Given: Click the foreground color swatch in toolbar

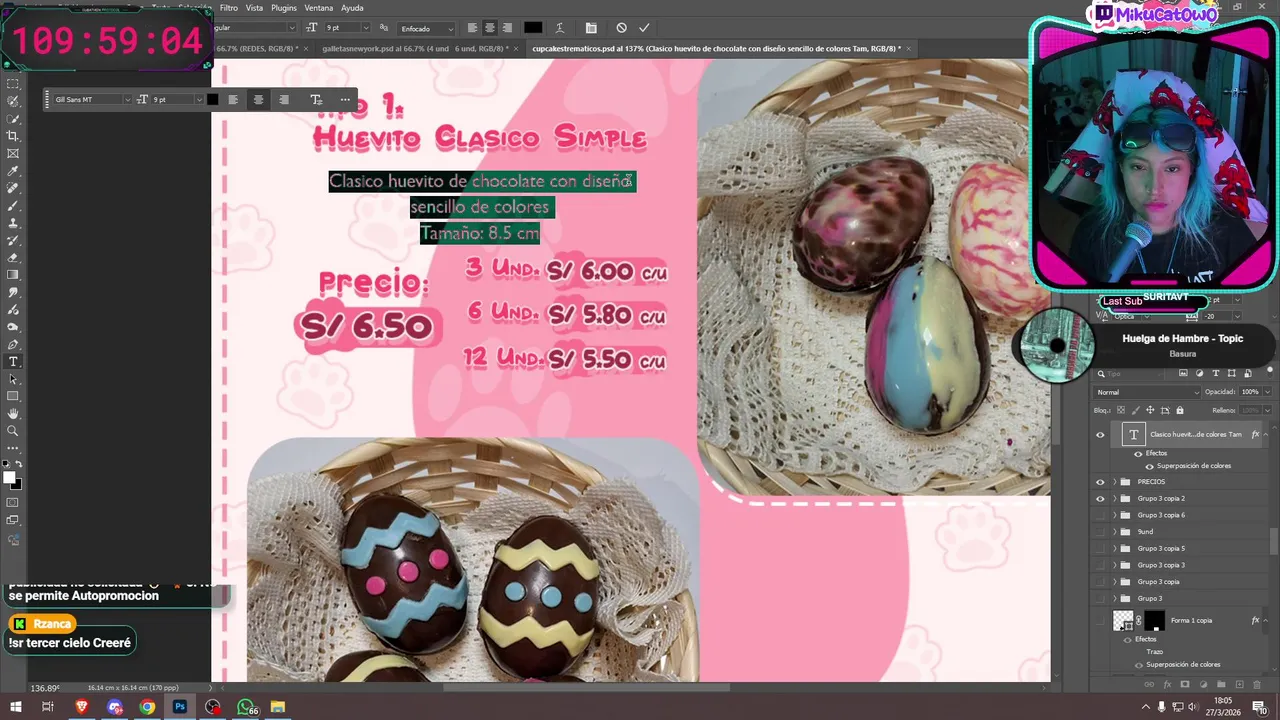Looking at the screenshot, I should pos(10,477).
